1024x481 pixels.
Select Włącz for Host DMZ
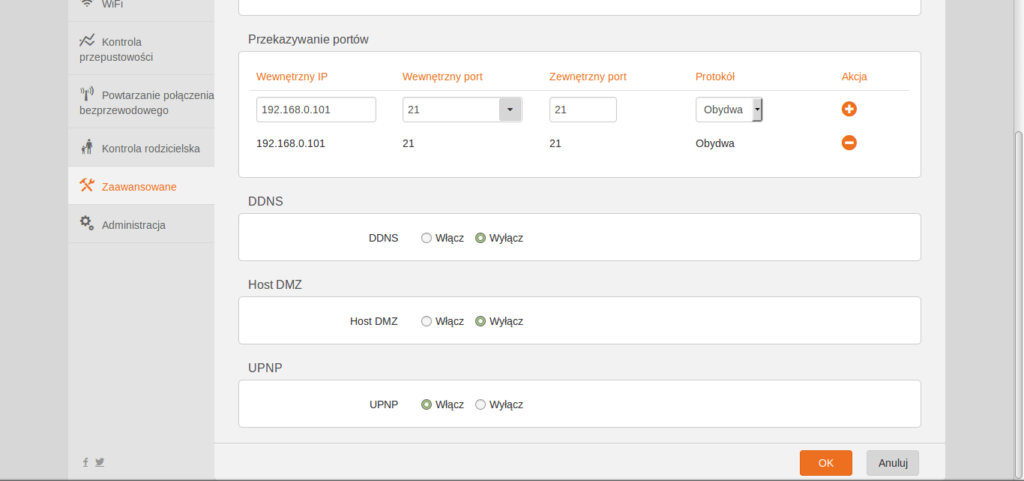coord(427,321)
